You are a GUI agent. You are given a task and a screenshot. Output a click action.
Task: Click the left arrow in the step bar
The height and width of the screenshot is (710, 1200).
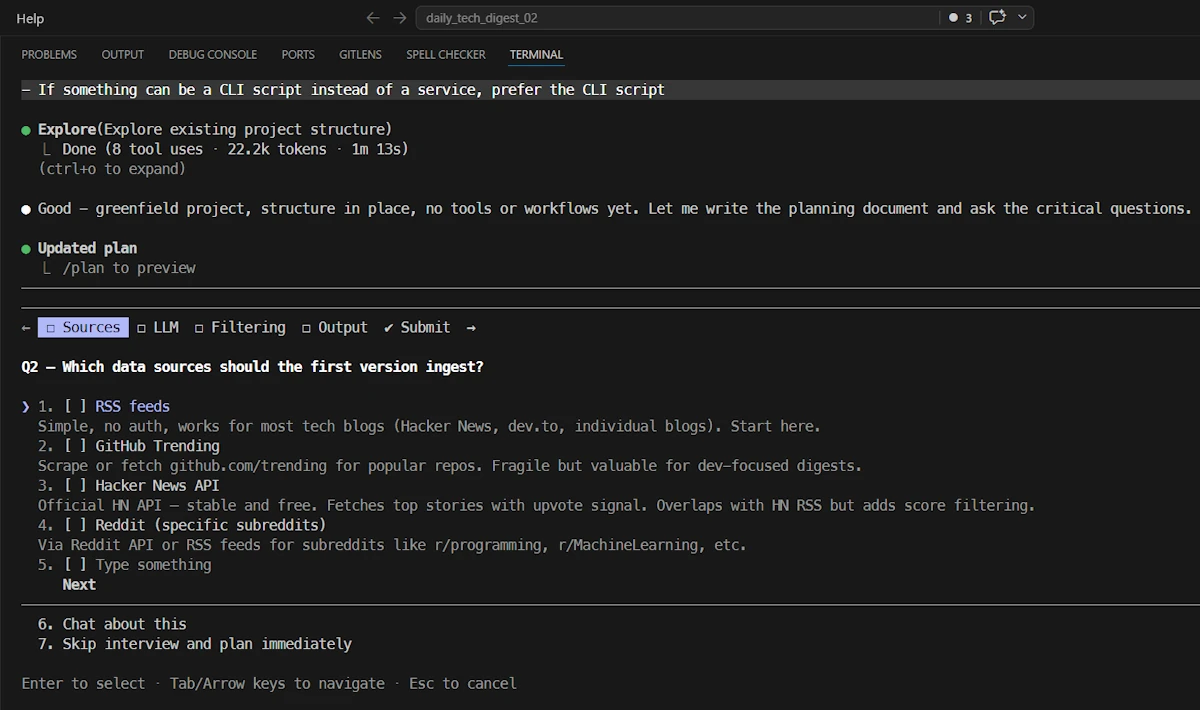(24, 327)
